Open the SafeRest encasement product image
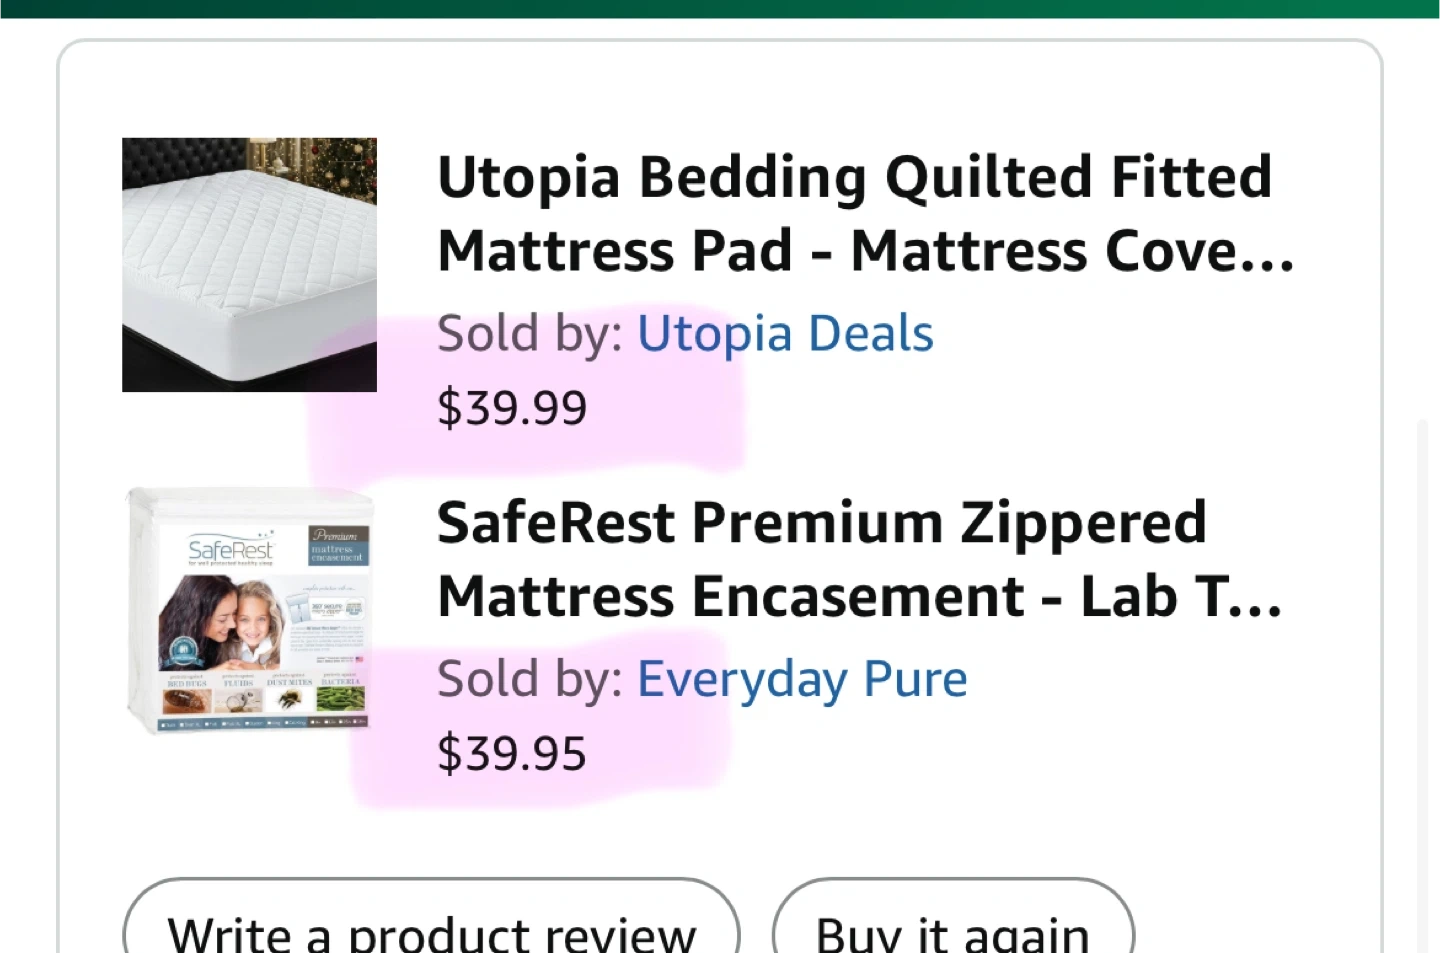The width and height of the screenshot is (1440, 953). [x=249, y=611]
